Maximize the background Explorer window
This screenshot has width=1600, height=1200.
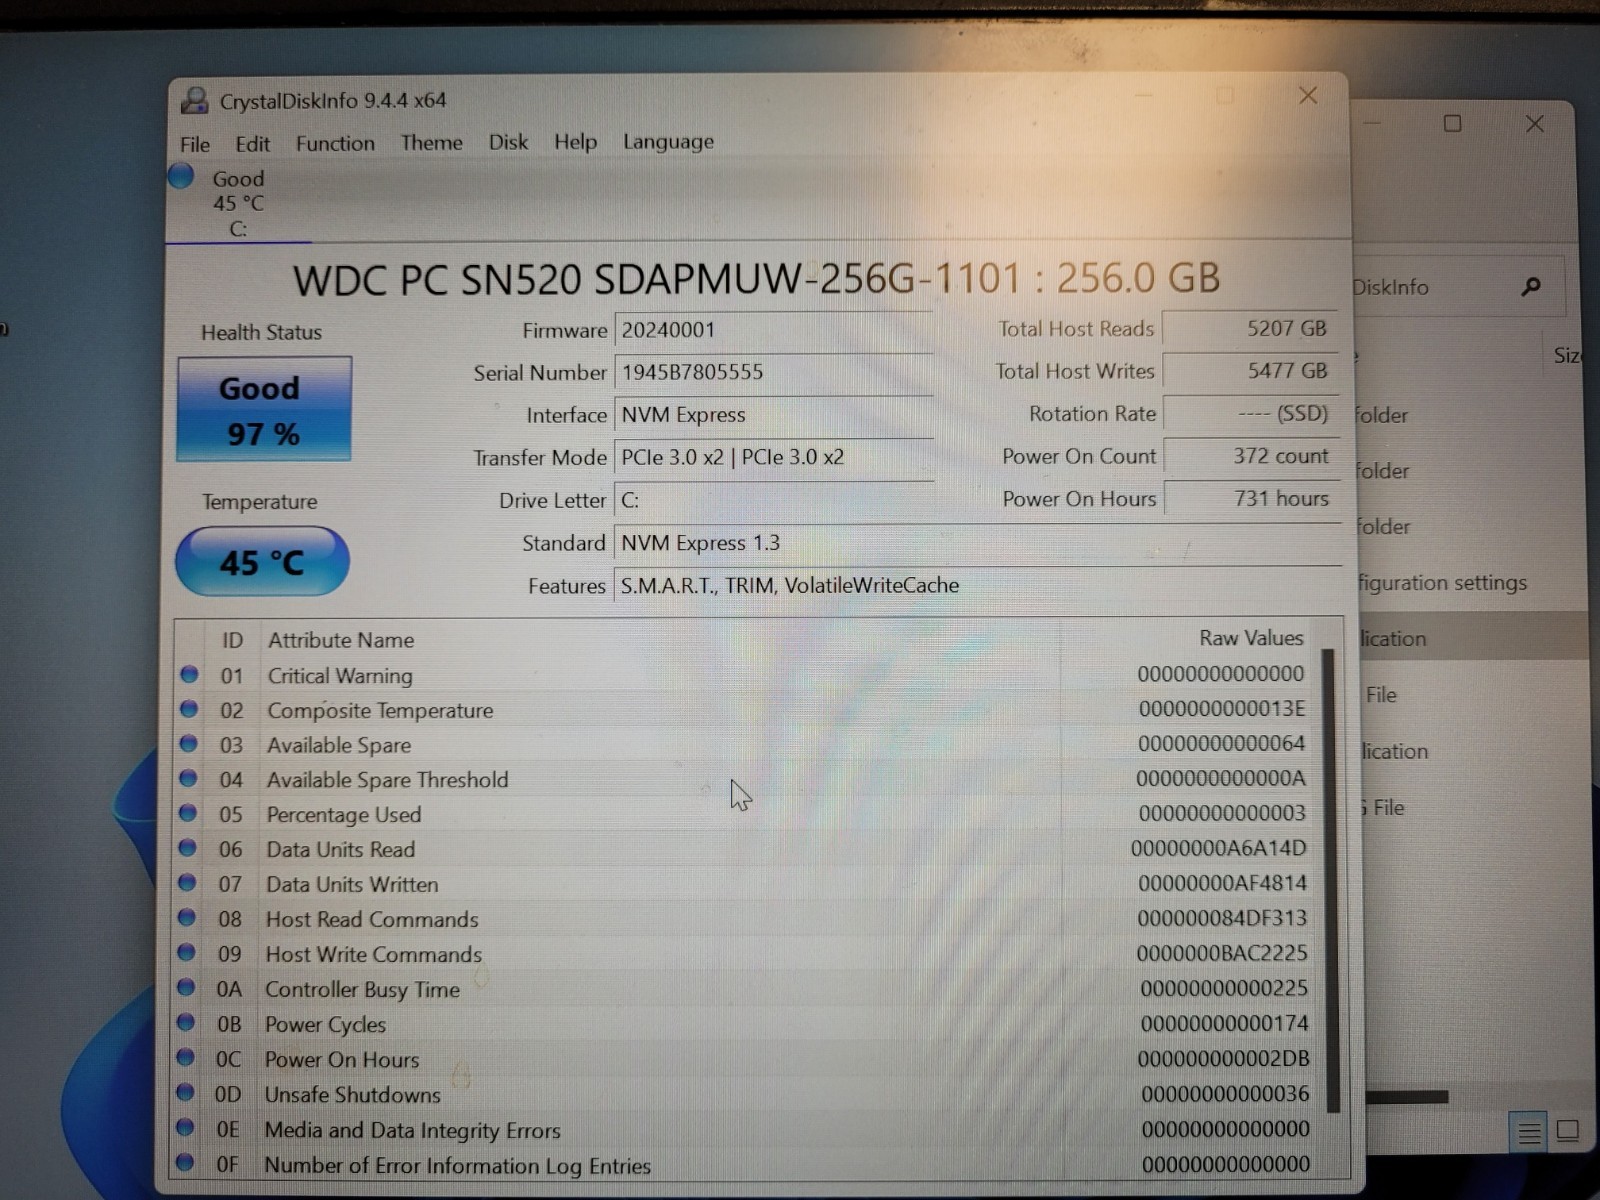click(x=1452, y=123)
